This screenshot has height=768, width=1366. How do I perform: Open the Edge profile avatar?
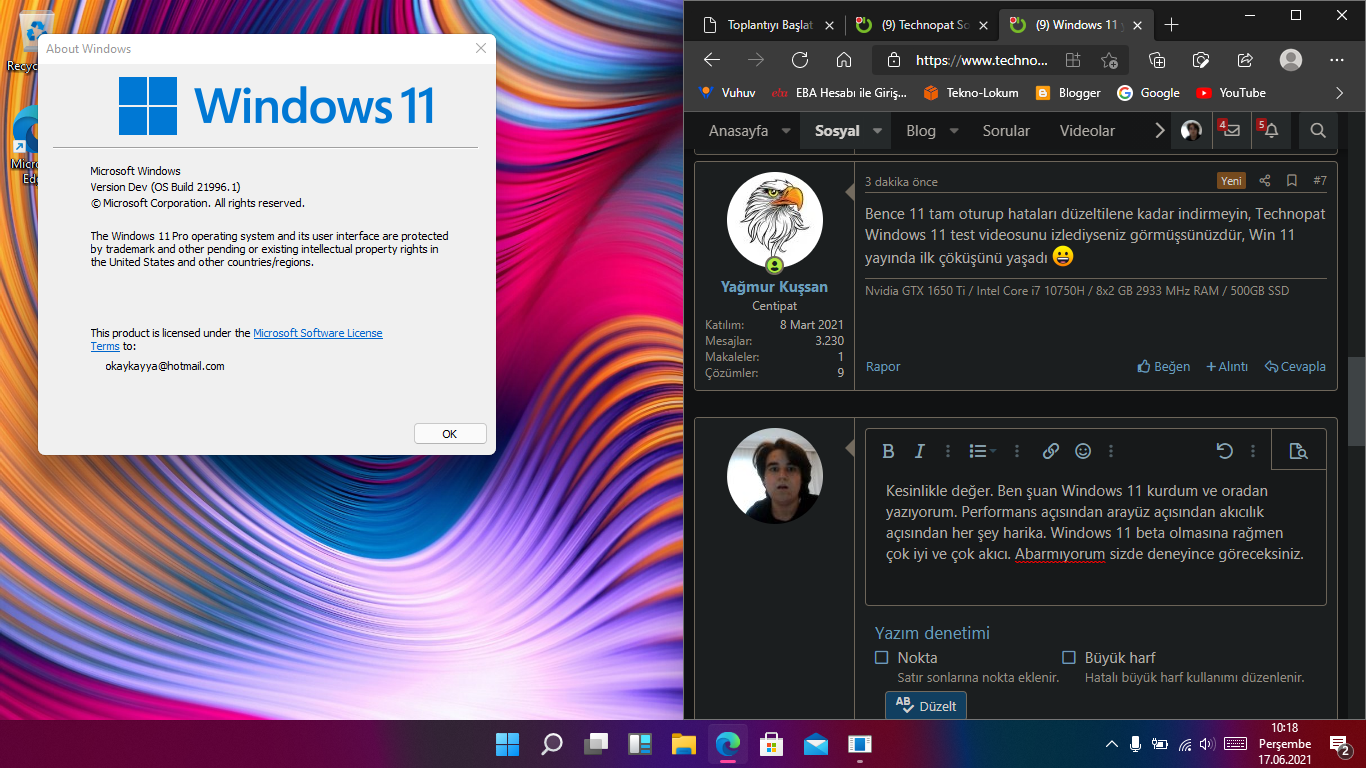click(x=1291, y=60)
